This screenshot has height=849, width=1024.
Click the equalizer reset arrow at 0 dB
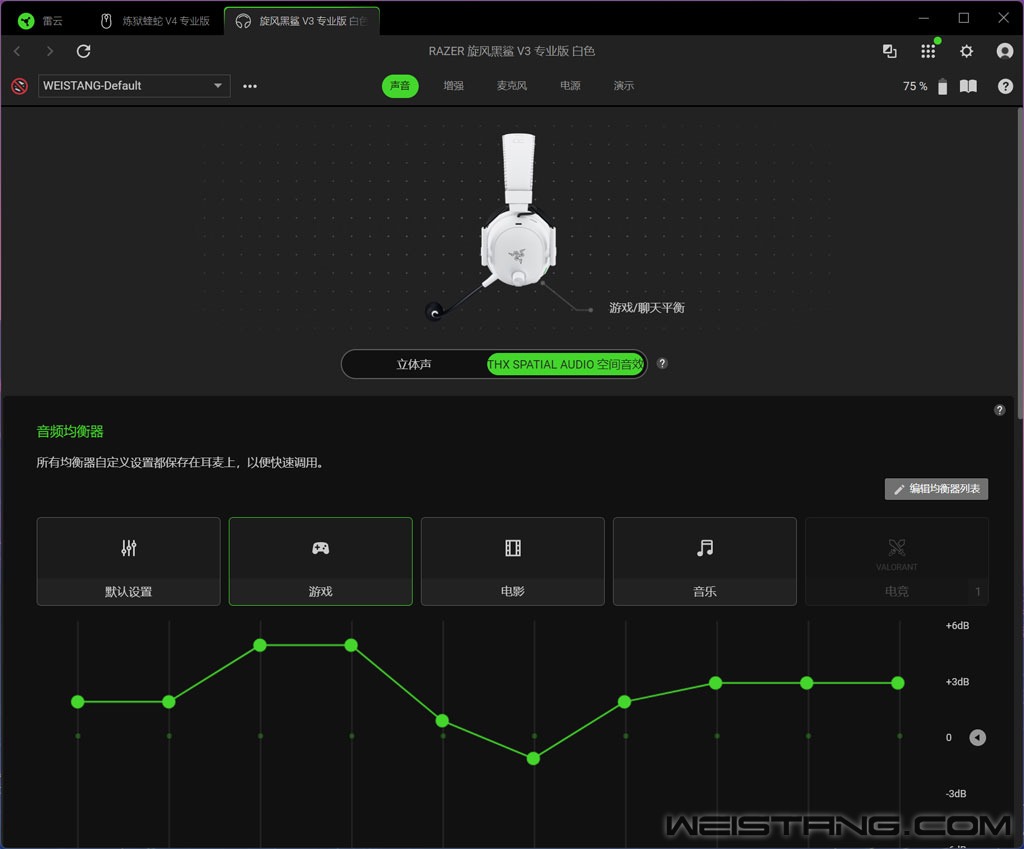pos(977,738)
